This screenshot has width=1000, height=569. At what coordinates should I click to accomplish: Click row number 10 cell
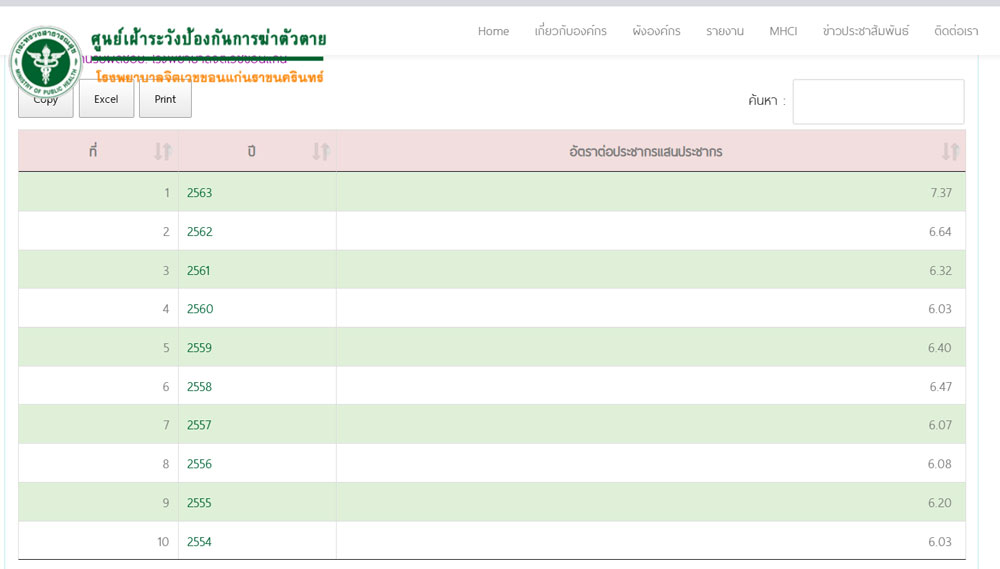pyautogui.click(x=98, y=541)
